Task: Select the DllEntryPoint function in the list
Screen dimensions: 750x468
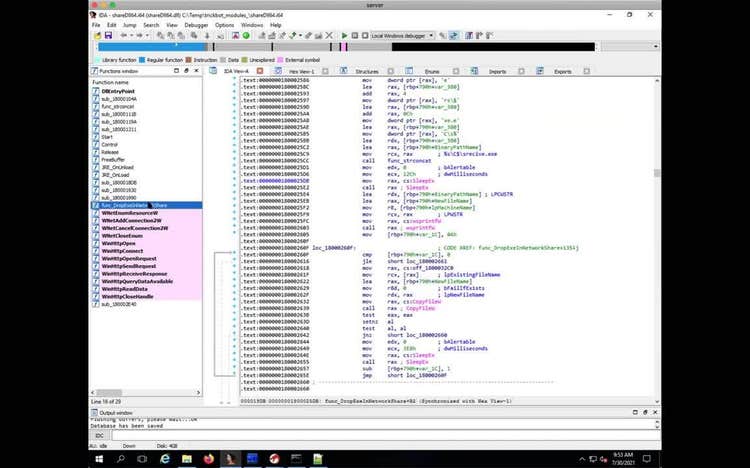Action: click(x=118, y=92)
